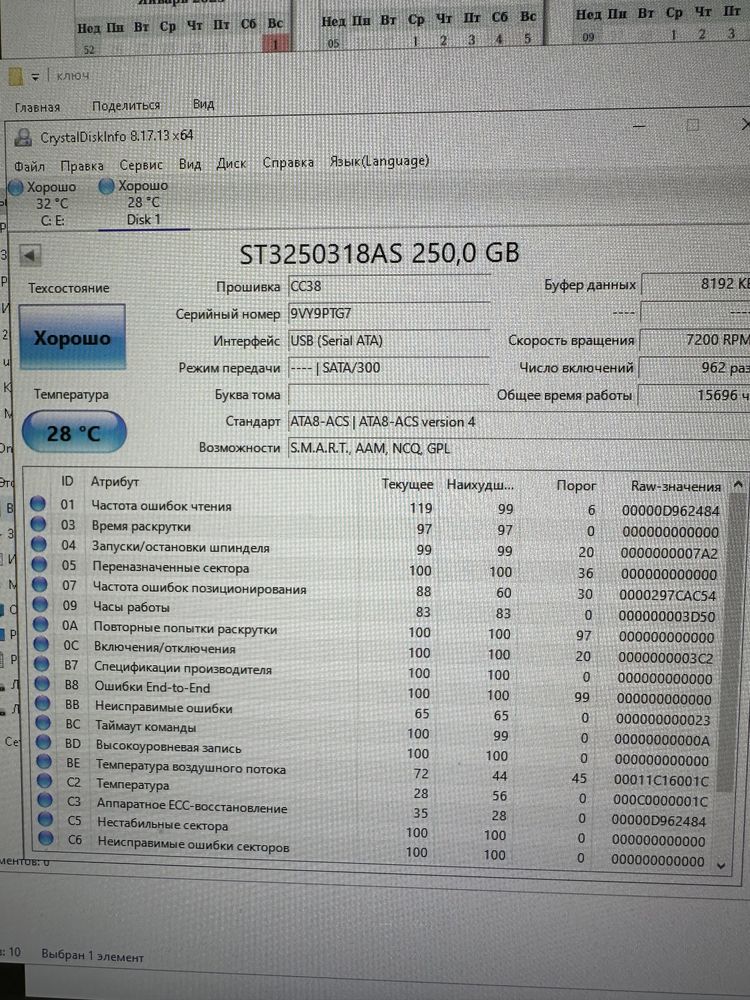Click the Порог column header
The height and width of the screenshot is (1000, 750).
(x=576, y=485)
